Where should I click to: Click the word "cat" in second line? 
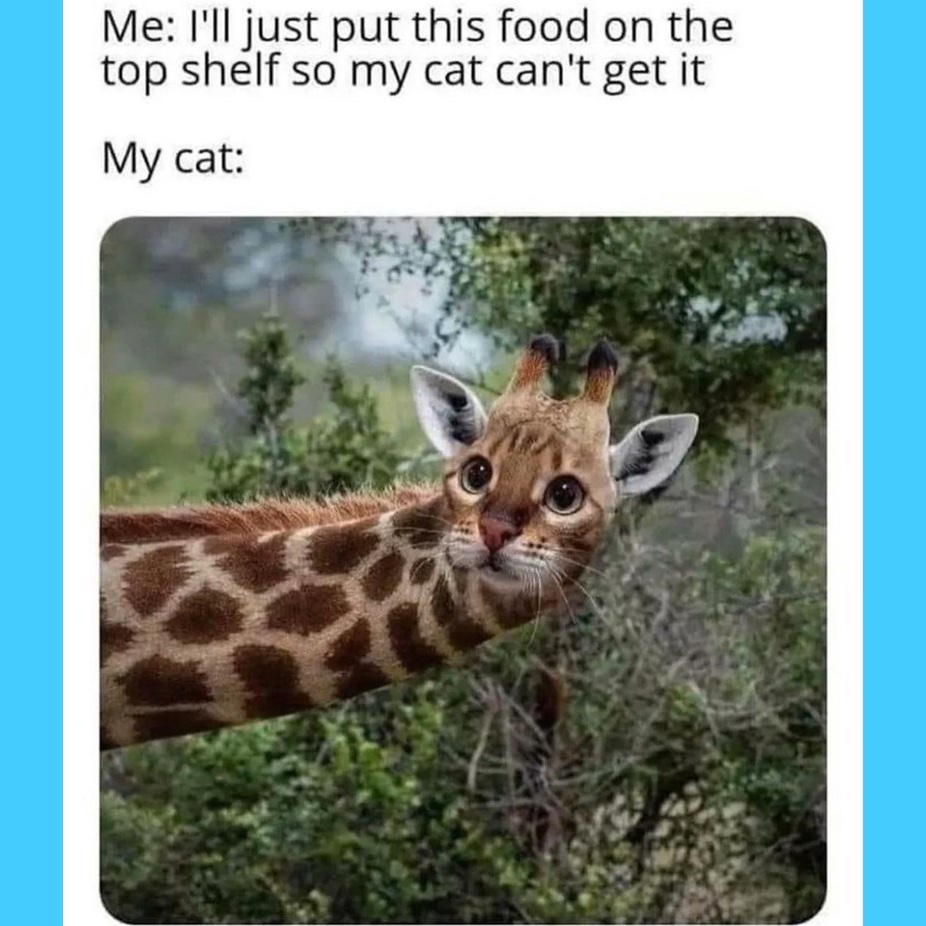pos(455,72)
